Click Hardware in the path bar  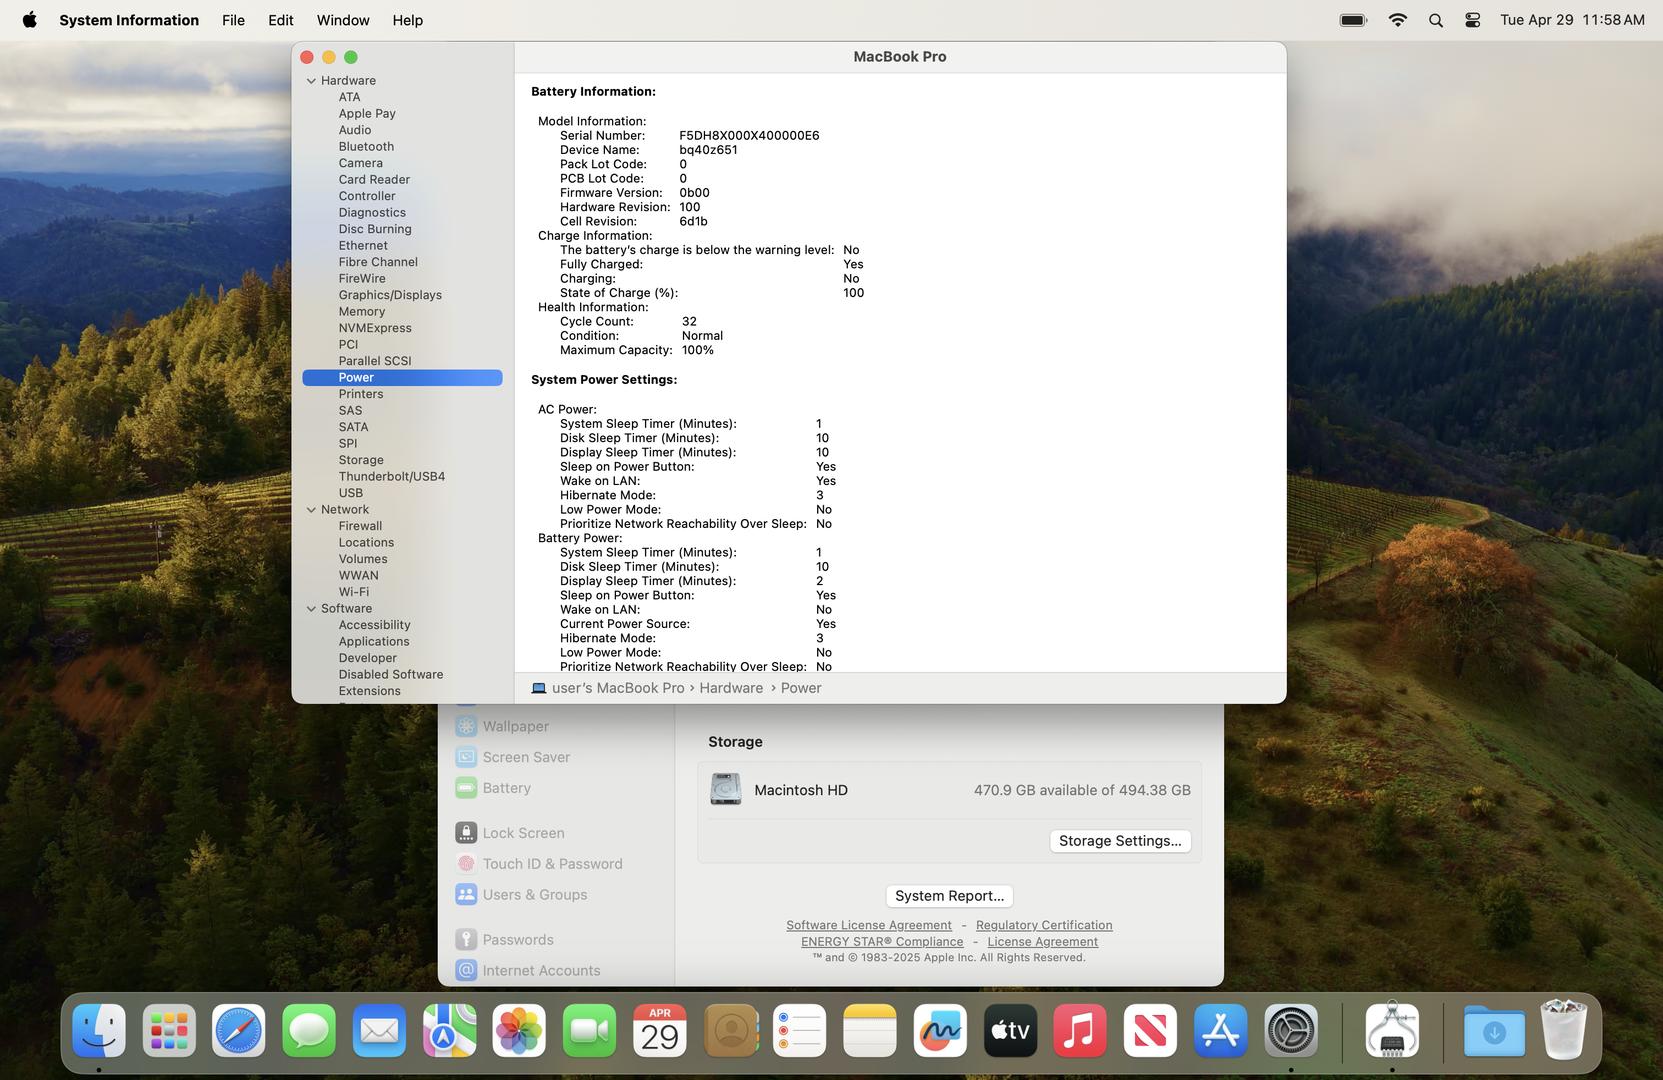(x=730, y=688)
